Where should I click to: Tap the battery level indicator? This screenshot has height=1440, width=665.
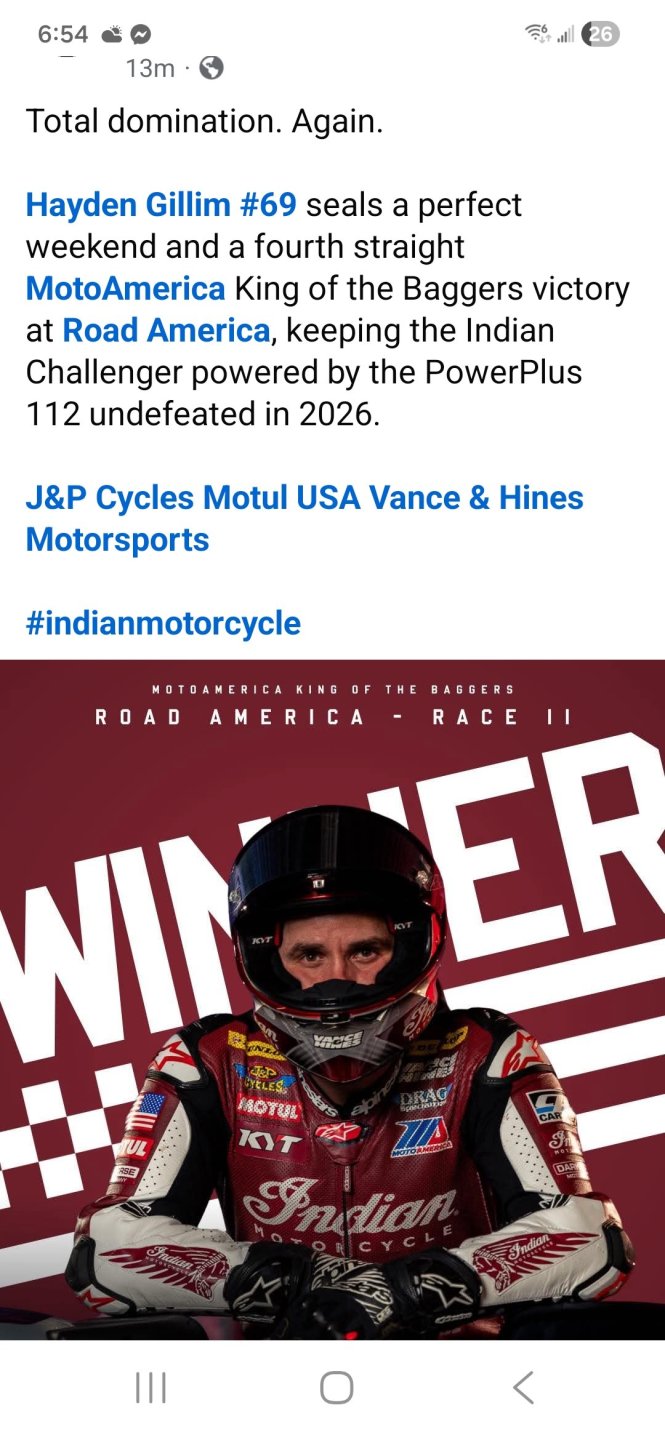(x=600, y=34)
